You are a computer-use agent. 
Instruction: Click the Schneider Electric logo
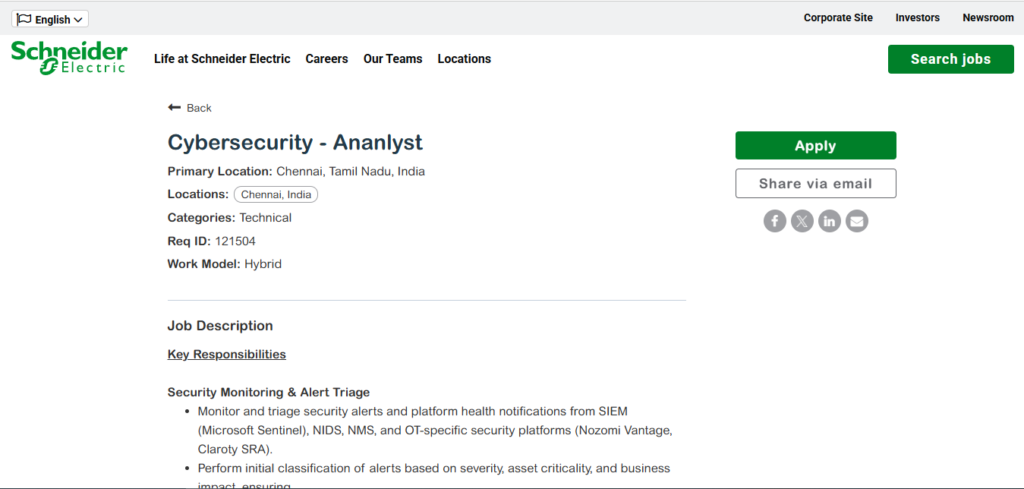pos(69,58)
